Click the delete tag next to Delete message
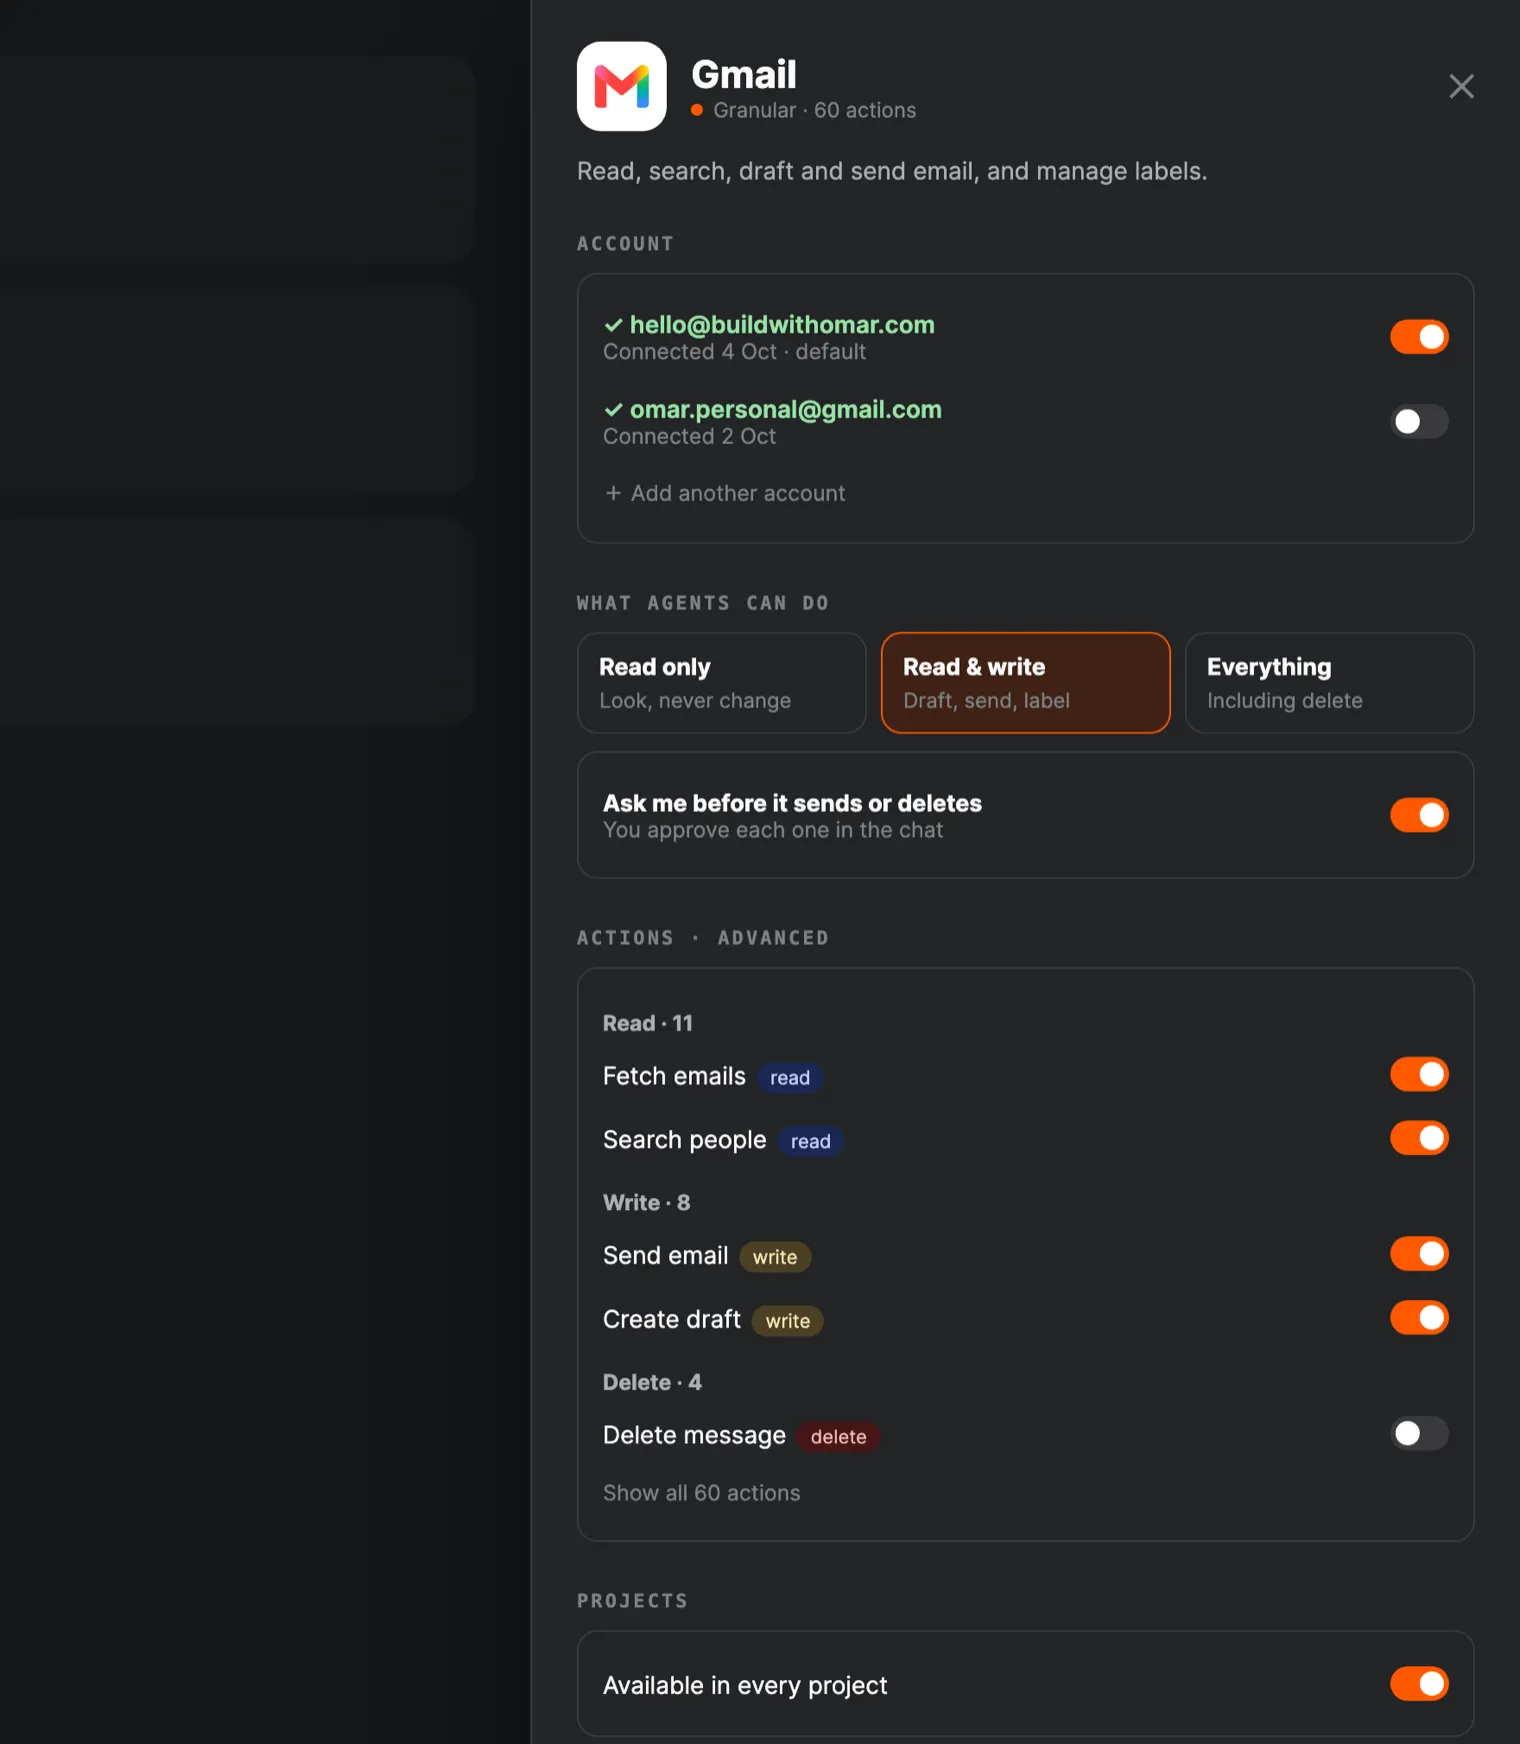 [838, 1437]
